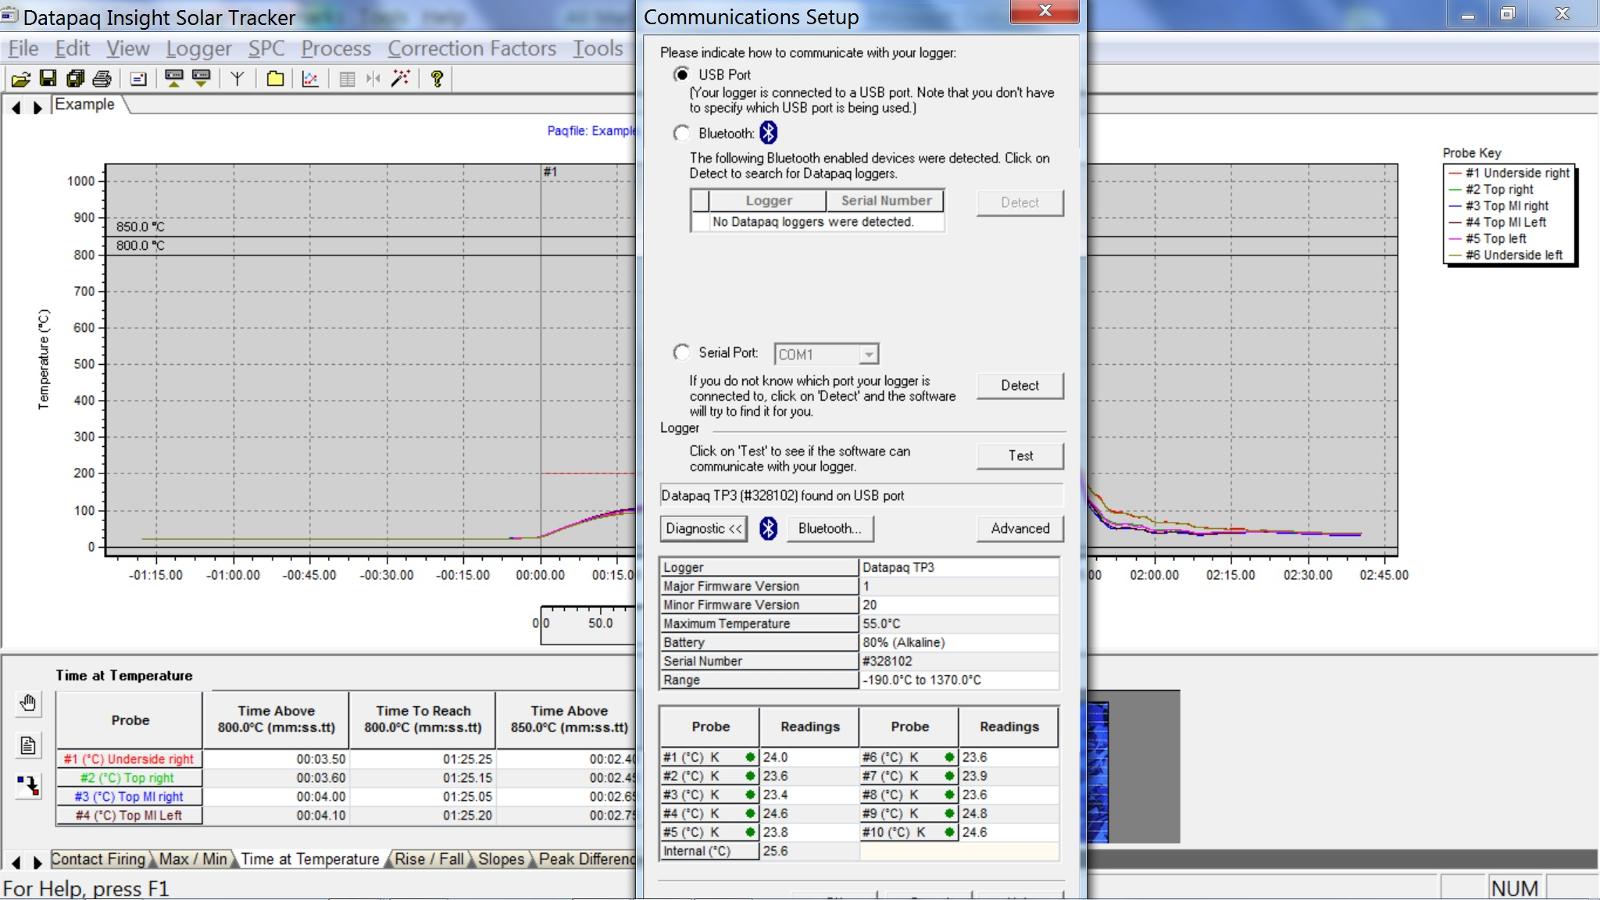Choose the Serial Port radio button
Image resolution: width=1600 pixels, height=900 pixels.
pyautogui.click(x=682, y=353)
